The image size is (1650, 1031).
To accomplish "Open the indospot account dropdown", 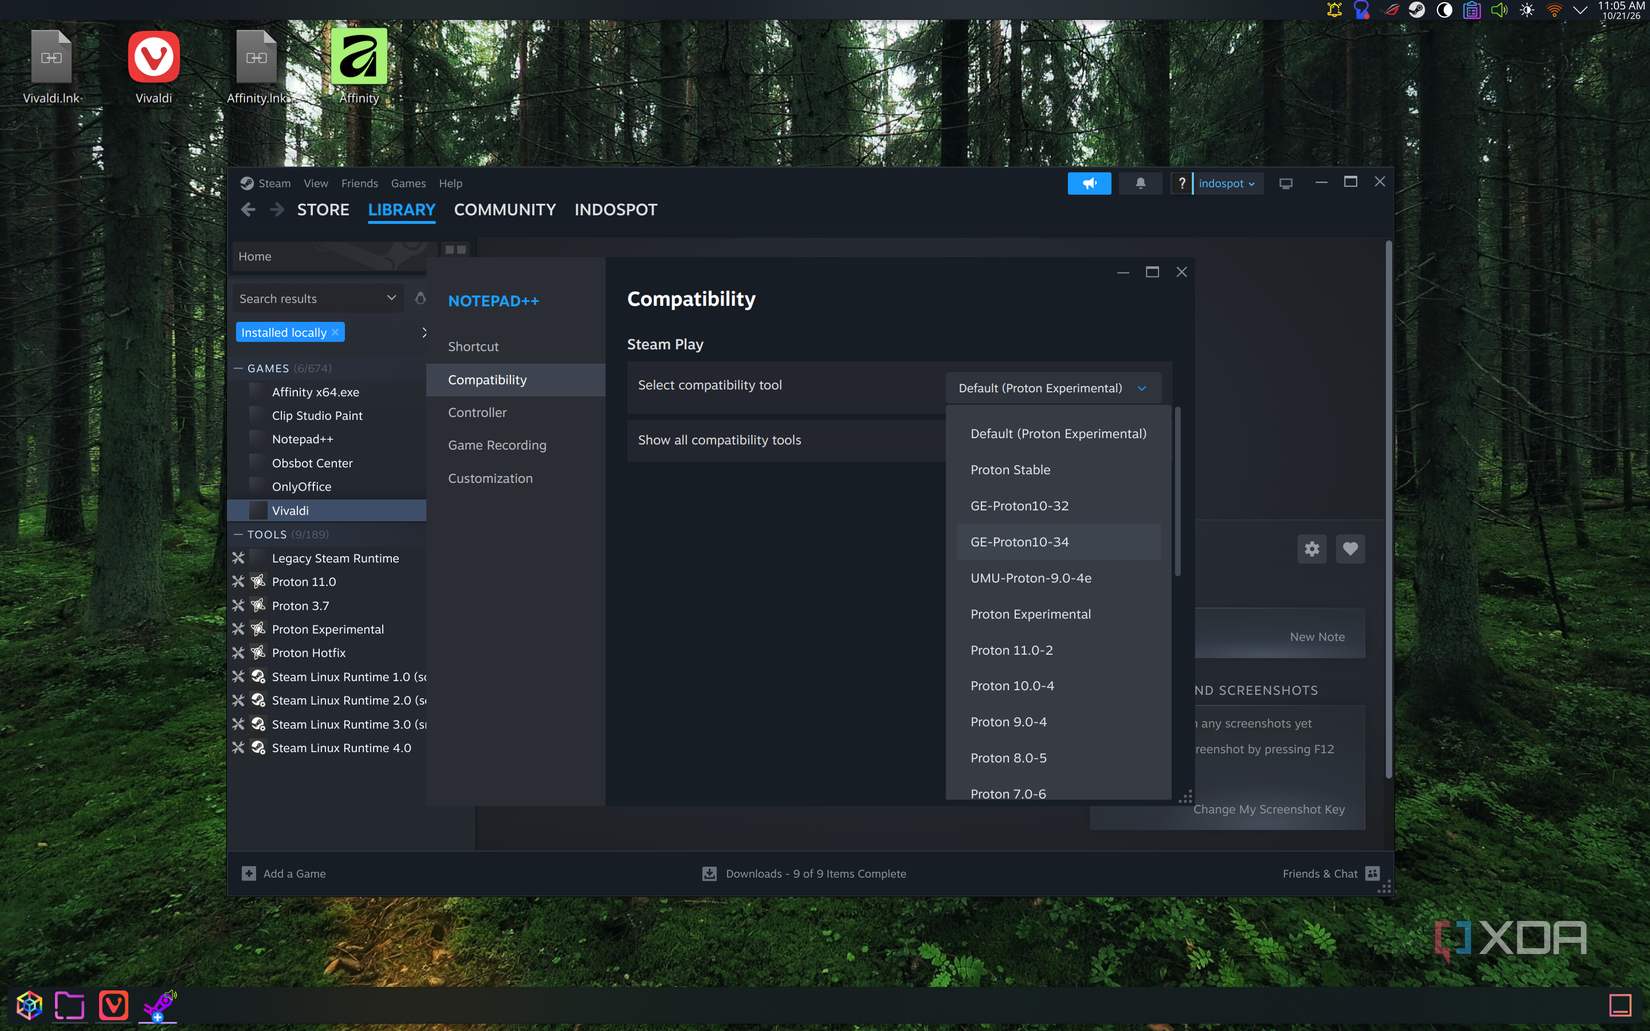I will (1227, 183).
